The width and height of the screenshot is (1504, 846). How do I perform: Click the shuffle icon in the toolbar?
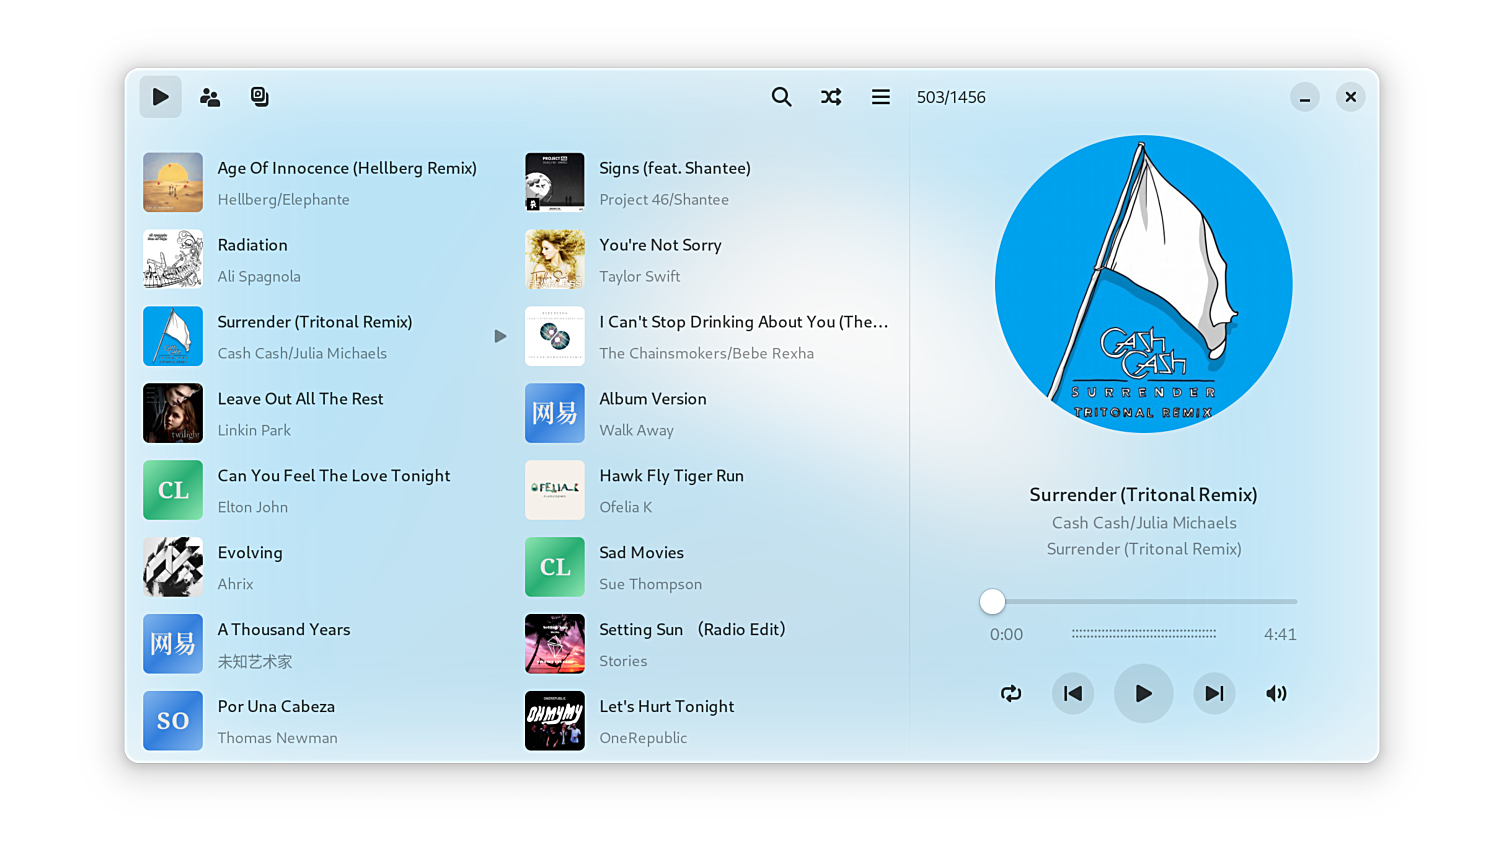tap(831, 97)
